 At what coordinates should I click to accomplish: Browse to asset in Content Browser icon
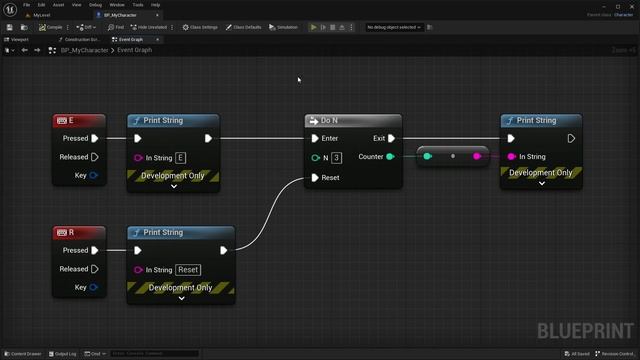pos(24,27)
